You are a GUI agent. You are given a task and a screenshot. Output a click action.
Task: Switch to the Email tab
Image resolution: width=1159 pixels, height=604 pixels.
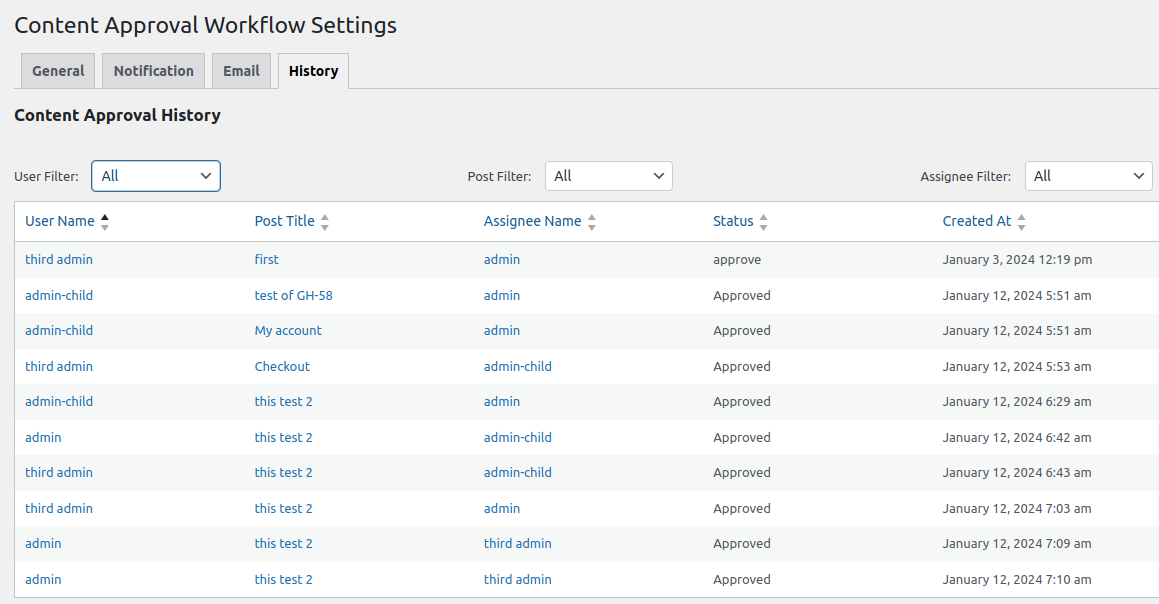click(241, 70)
